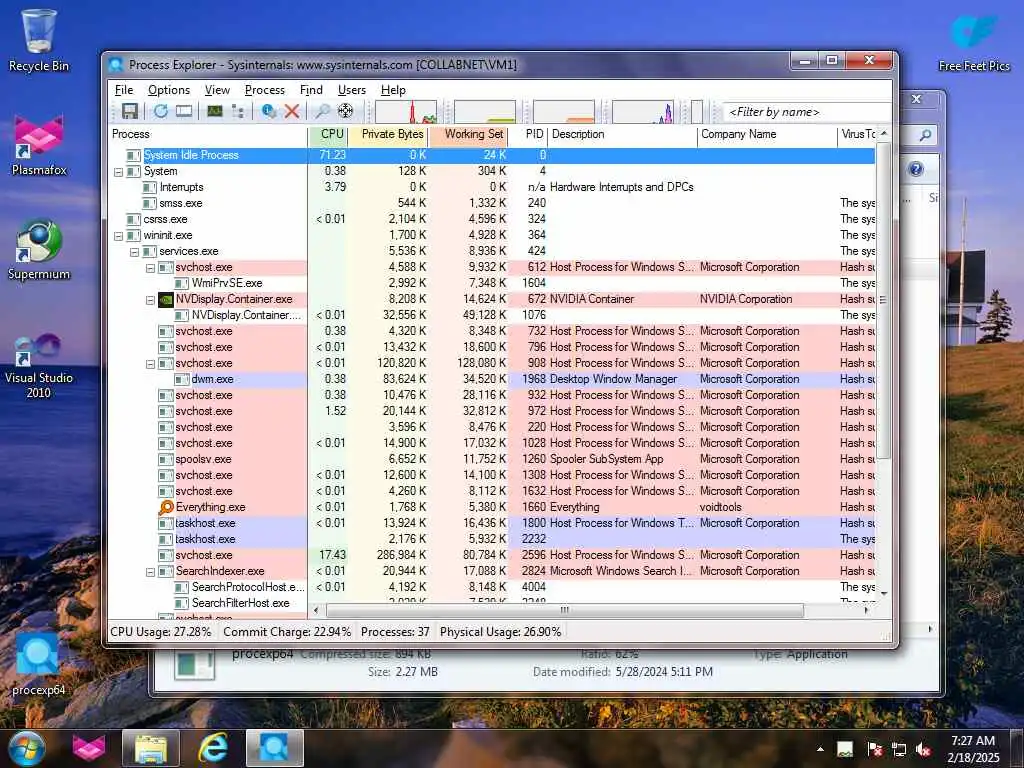This screenshot has height=768, width=1024.
Task: Open the physical memory mini graph
Action: [564, 112]
